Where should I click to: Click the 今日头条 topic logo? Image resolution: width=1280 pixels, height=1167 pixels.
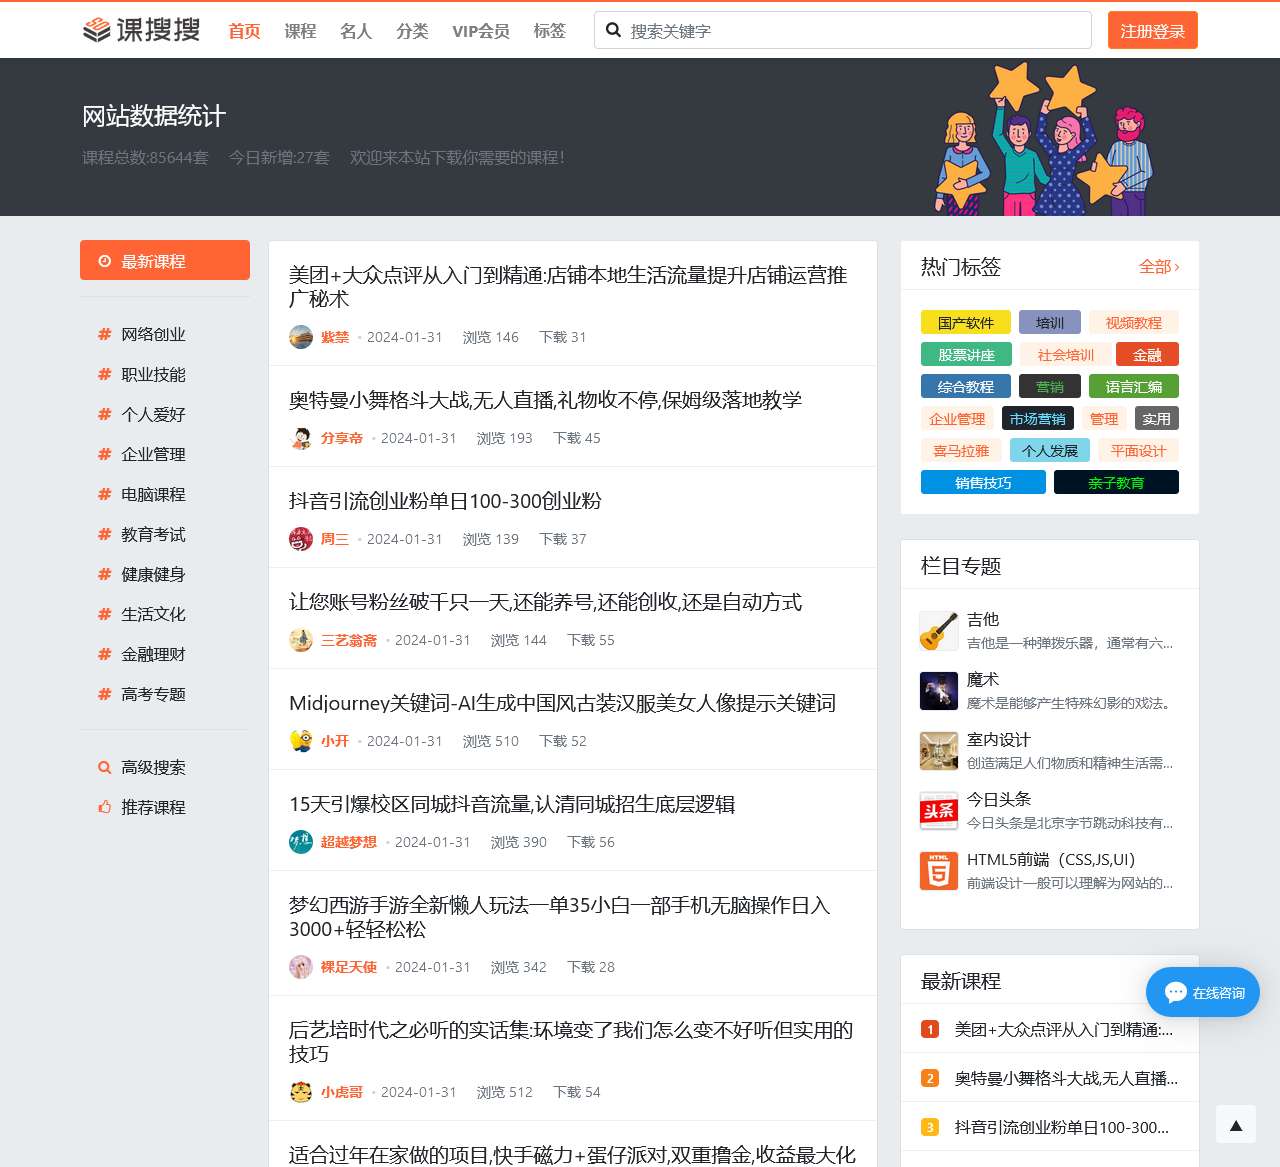[x=939, y=811]
